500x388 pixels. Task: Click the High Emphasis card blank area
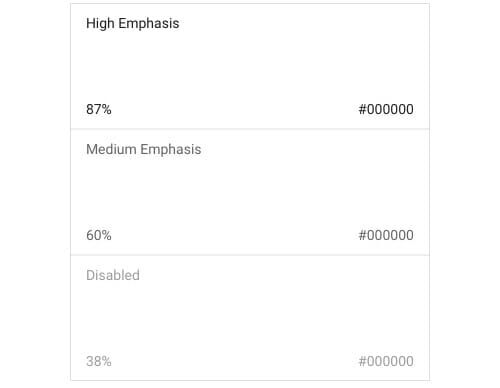[x=250, y=67]
